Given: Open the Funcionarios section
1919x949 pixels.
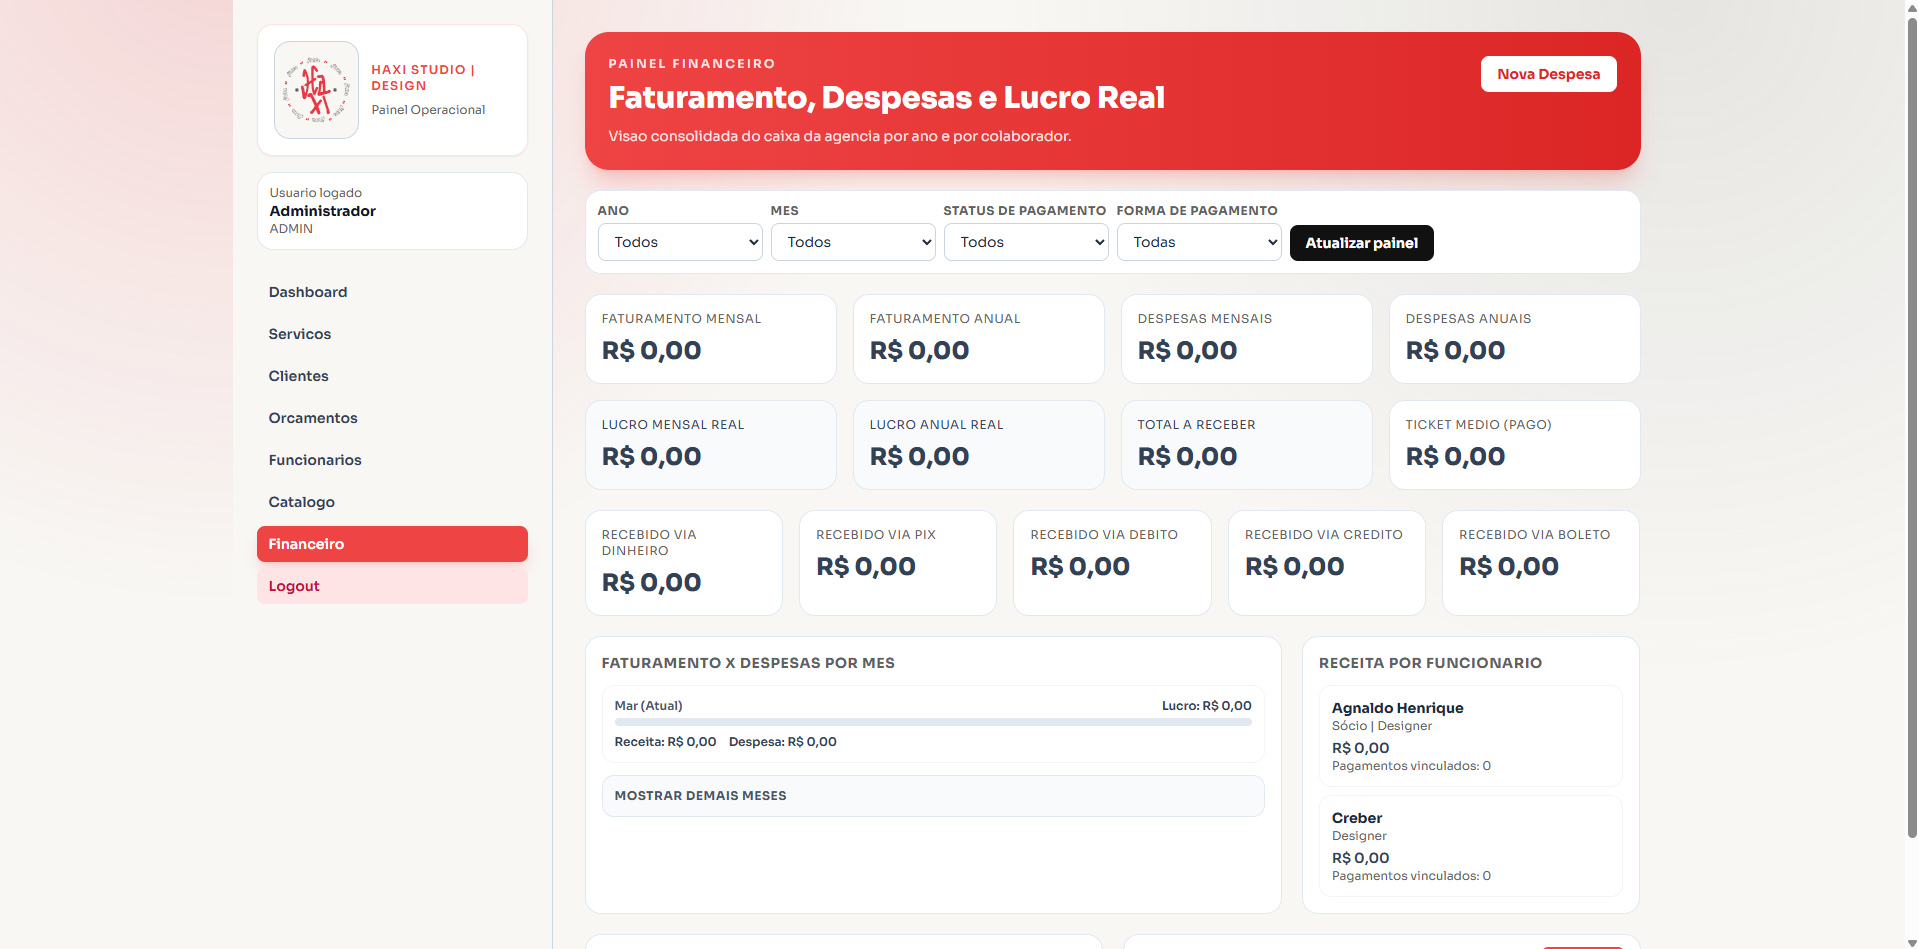Looking at the screenshot, I should [x=314, y=460].
